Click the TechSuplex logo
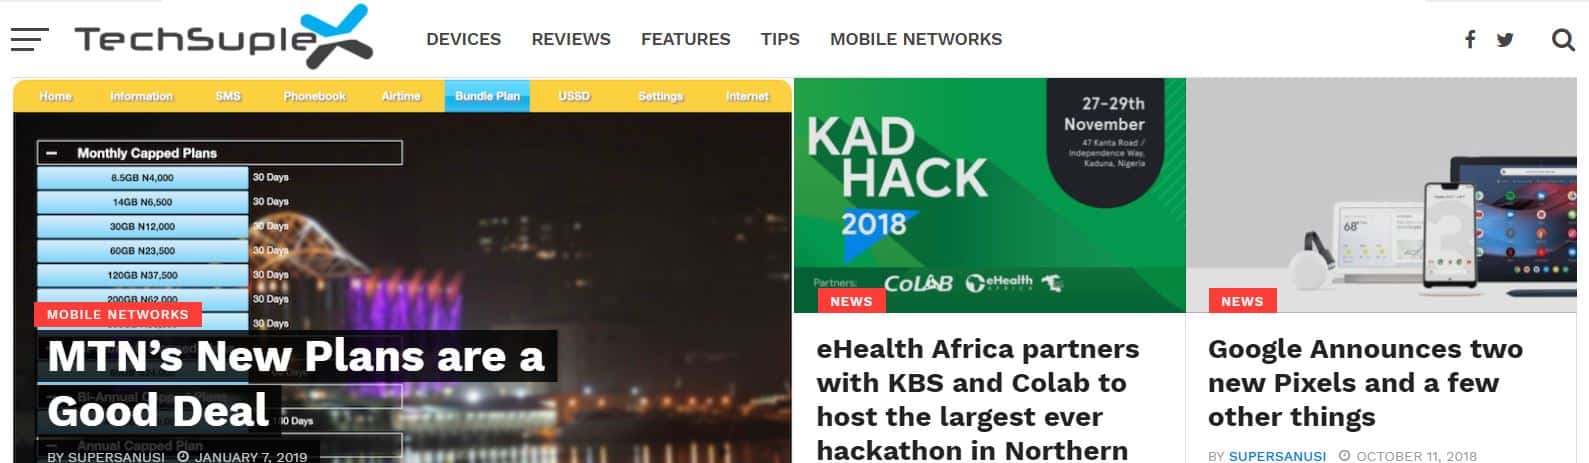Screen dimensions: 1589x463 (x=223, y=37)
